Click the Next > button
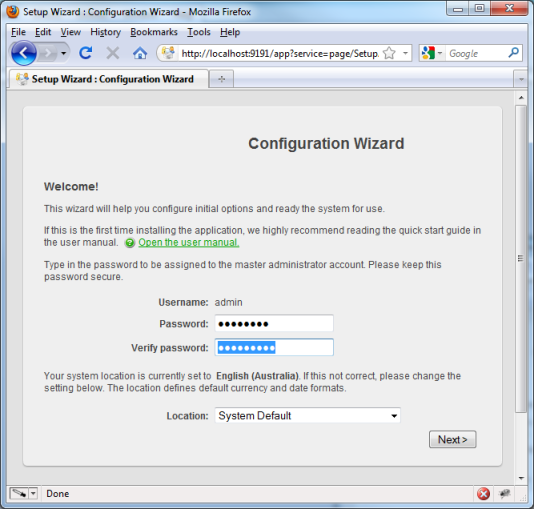534x509 pixels. [x=453, y=440]
